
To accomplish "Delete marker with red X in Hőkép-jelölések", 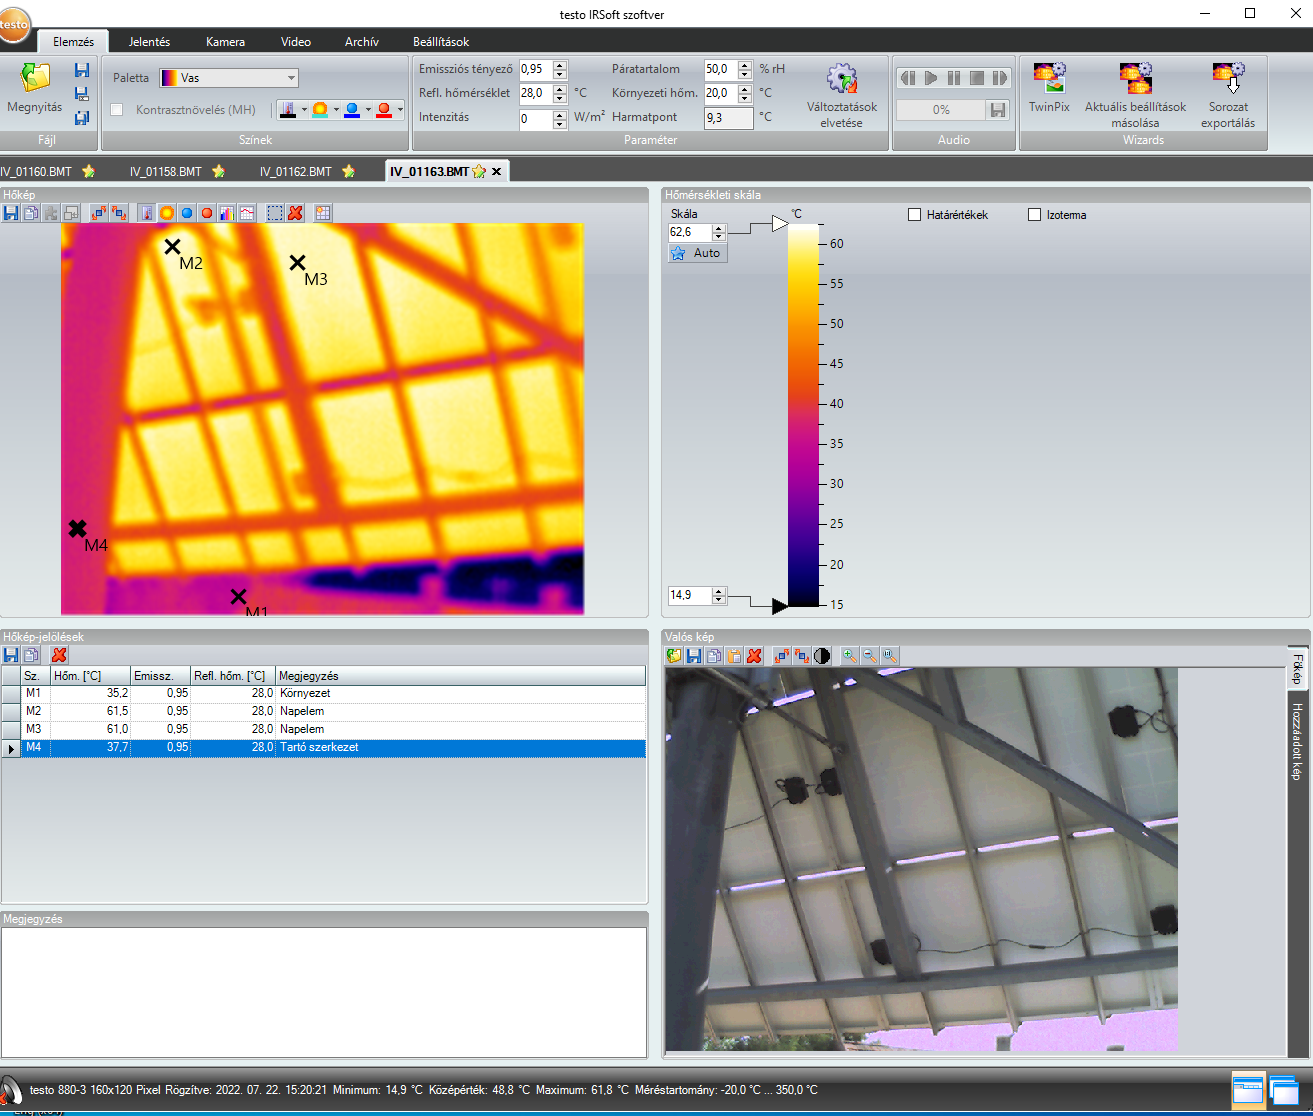I will pos(59,655).
